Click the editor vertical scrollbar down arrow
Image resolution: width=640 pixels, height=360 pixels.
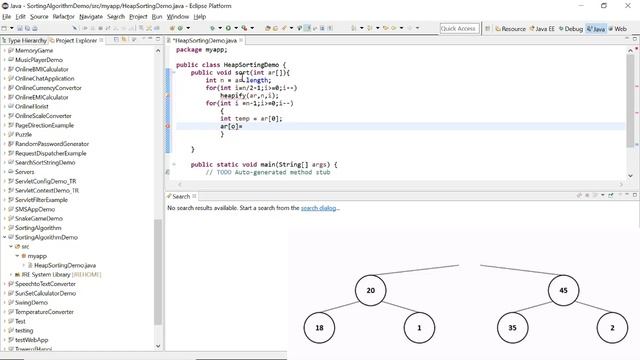click(631, 176)
